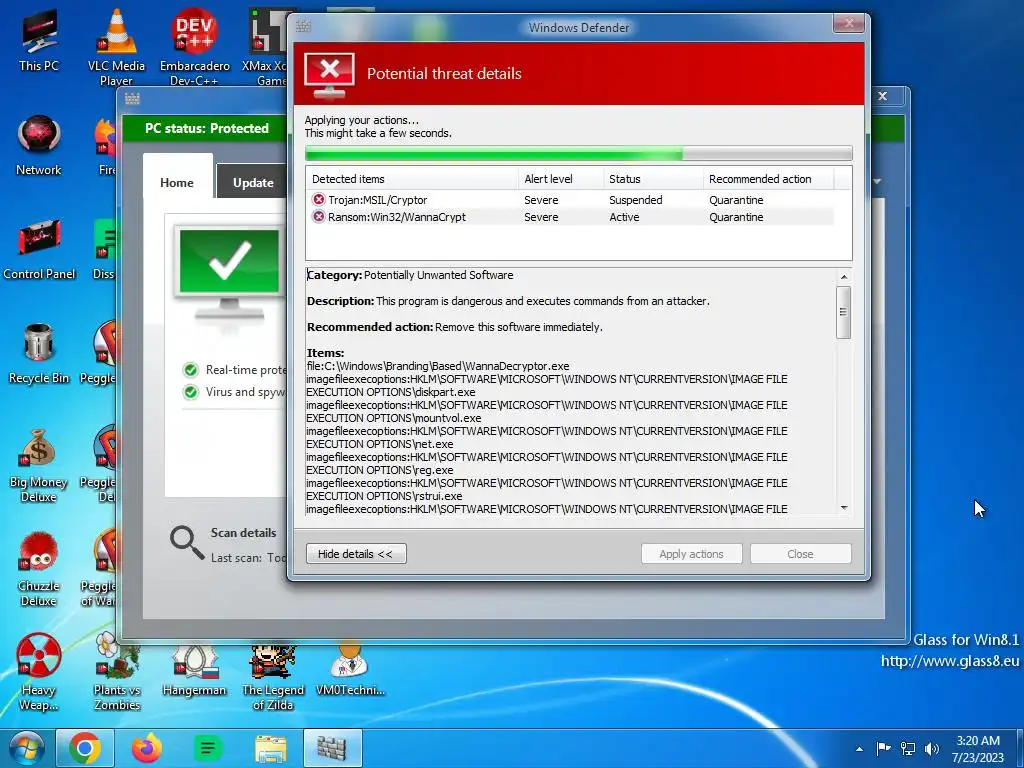Launch Heavy Weapon game shortcut
1024x768 pixels.
click(39, 673)
